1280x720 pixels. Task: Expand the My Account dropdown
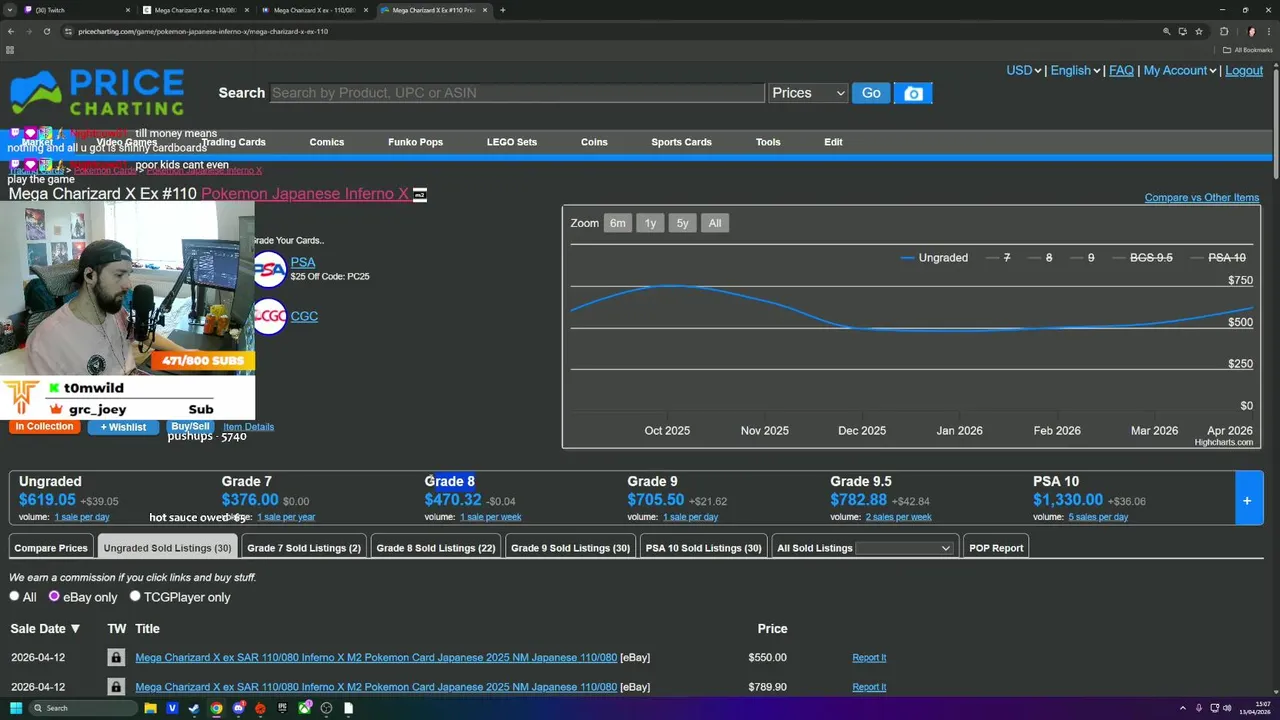pyautogui.click(x=1180, y=70)
